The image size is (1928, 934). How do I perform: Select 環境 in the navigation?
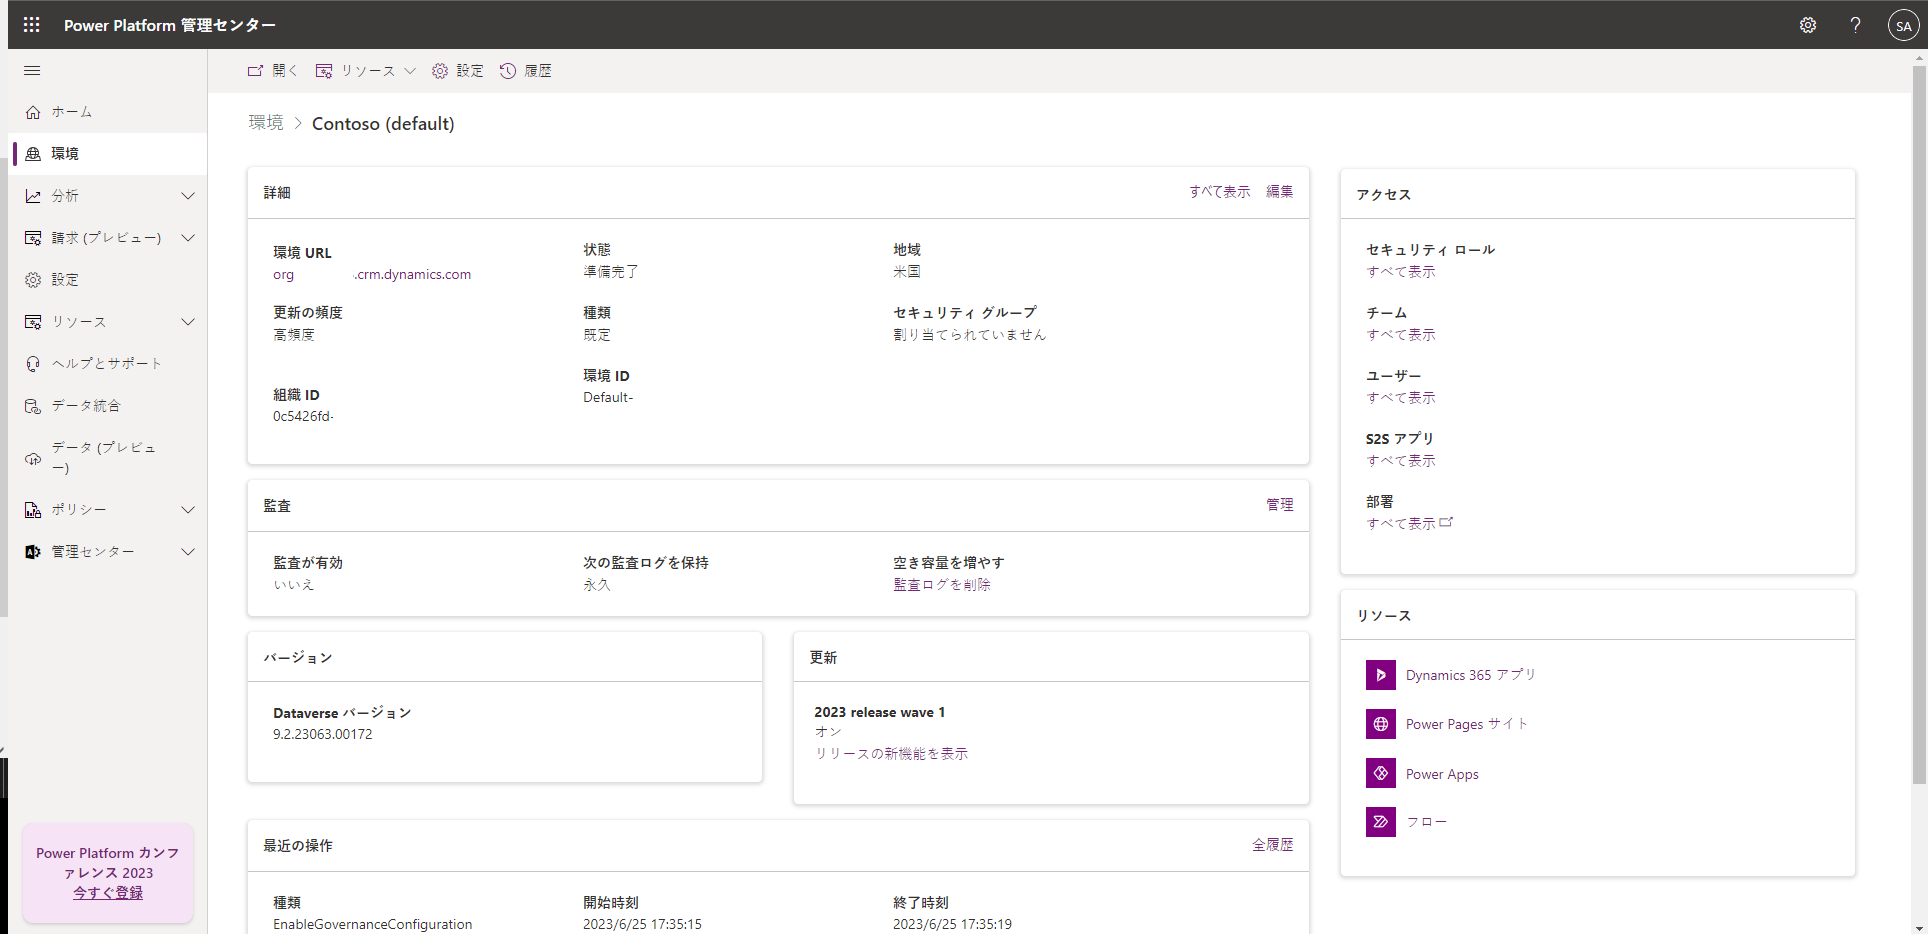coord(108,154)
